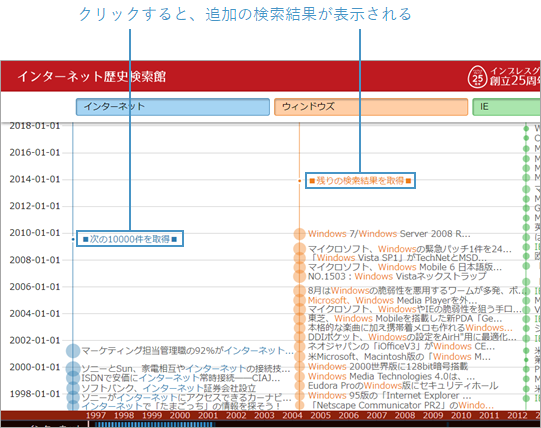Click the 2008-01-01 date label
Image resolution: width=541 pixels, height=428 pixels.
35,260
